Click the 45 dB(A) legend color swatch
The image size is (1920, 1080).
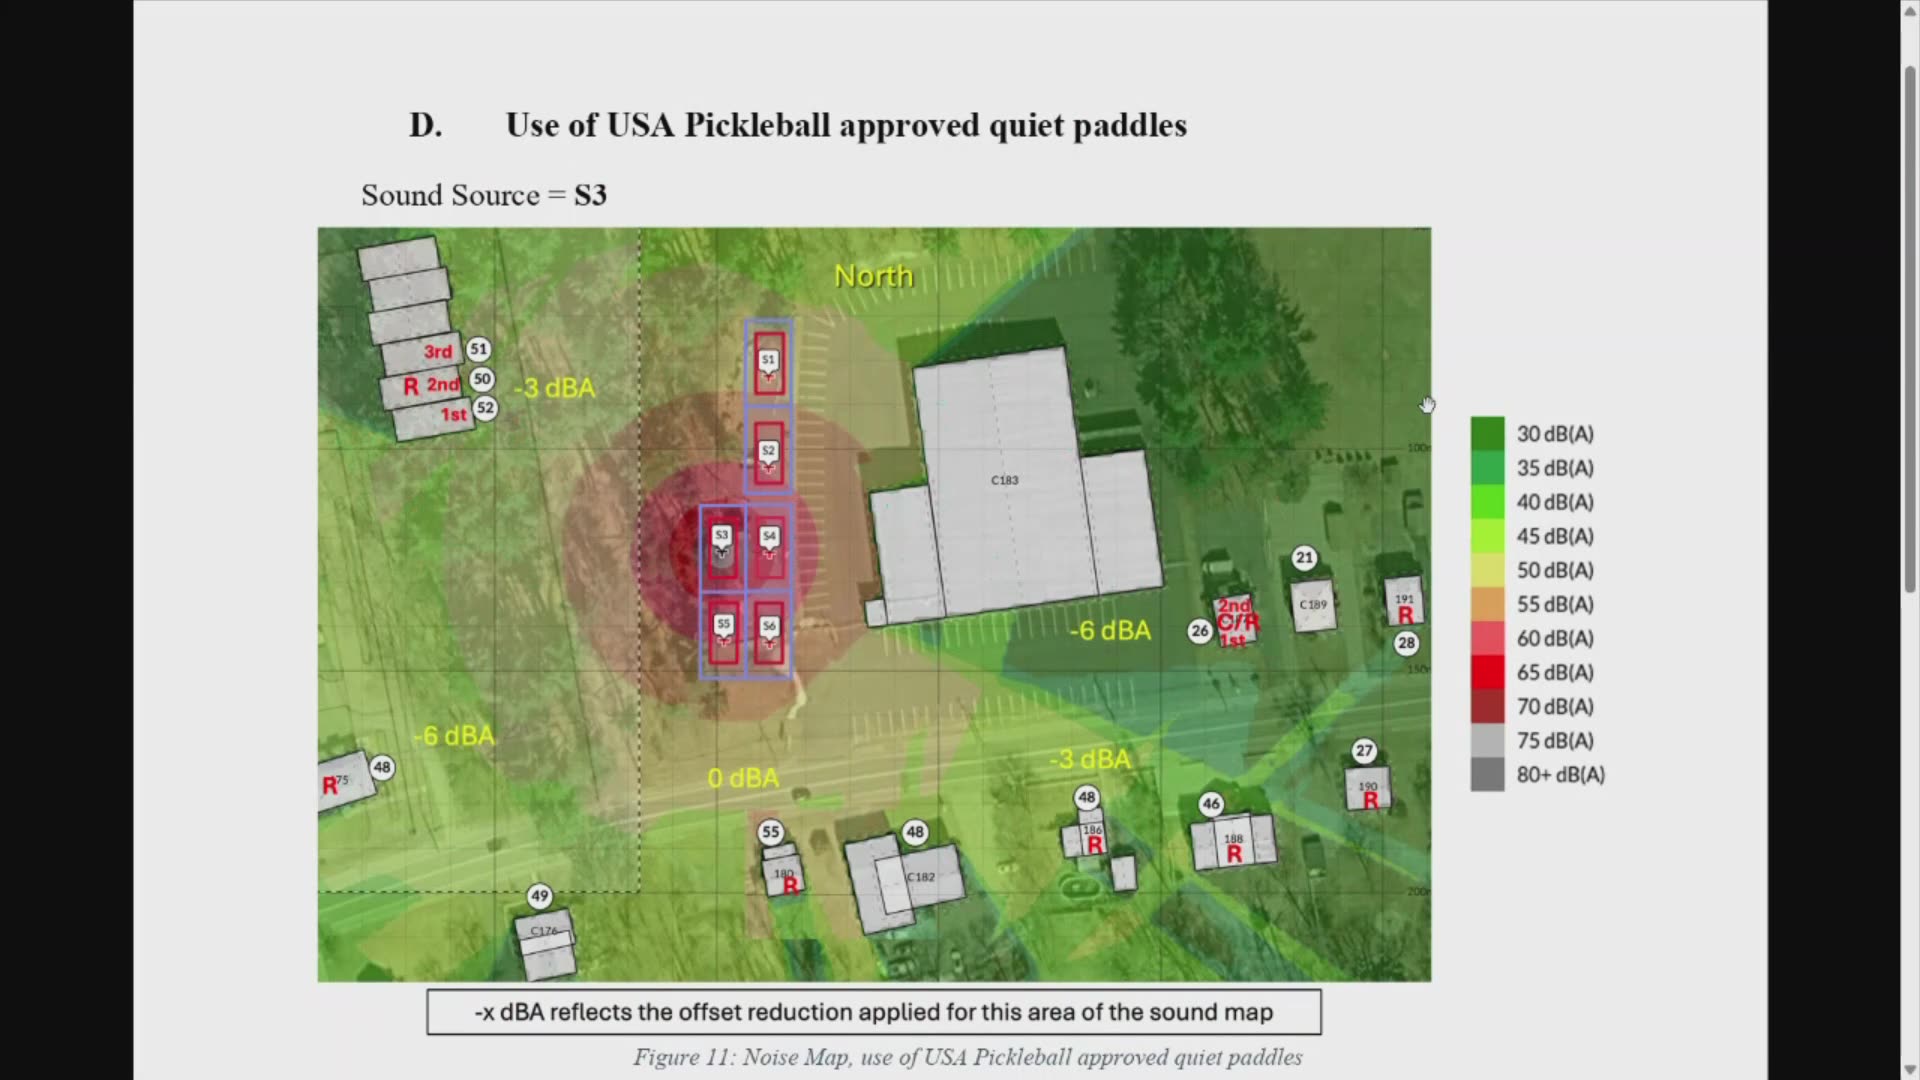pos(1487,536)
